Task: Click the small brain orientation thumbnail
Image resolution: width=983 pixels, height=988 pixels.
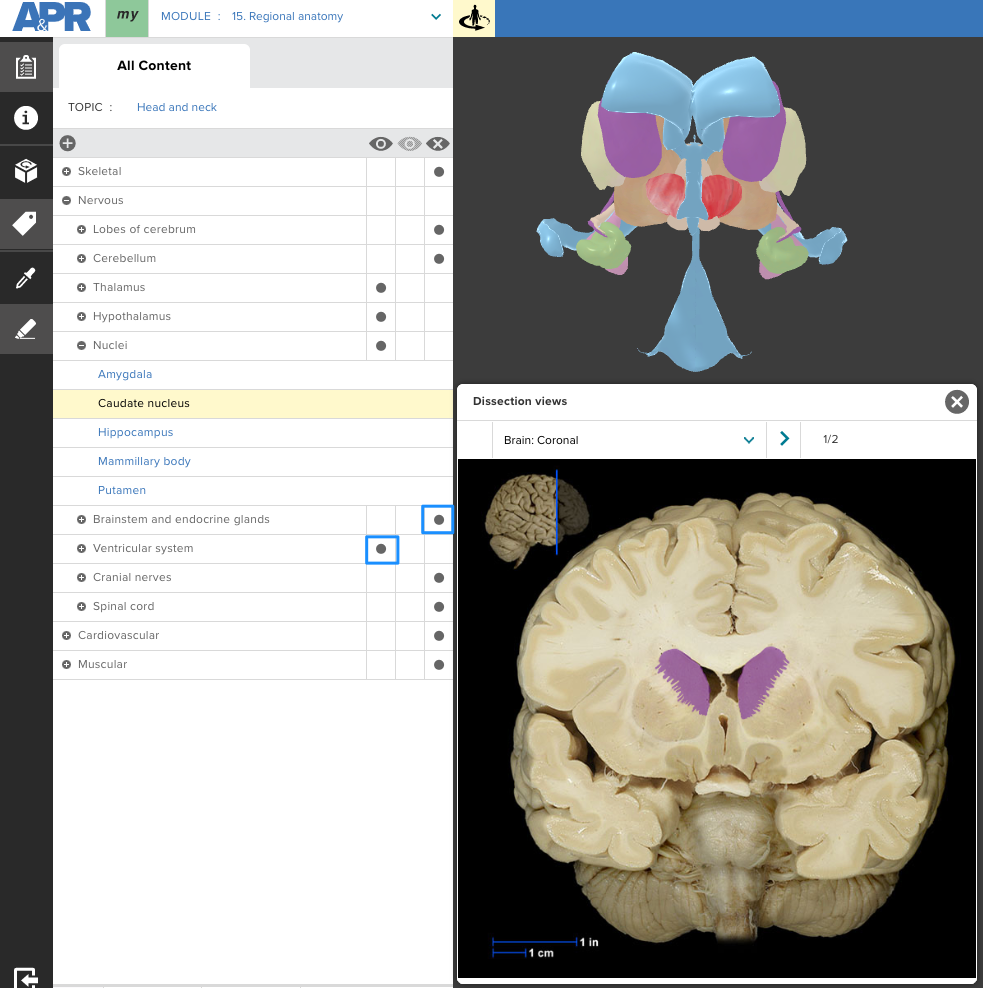Action: coord(536,518)
